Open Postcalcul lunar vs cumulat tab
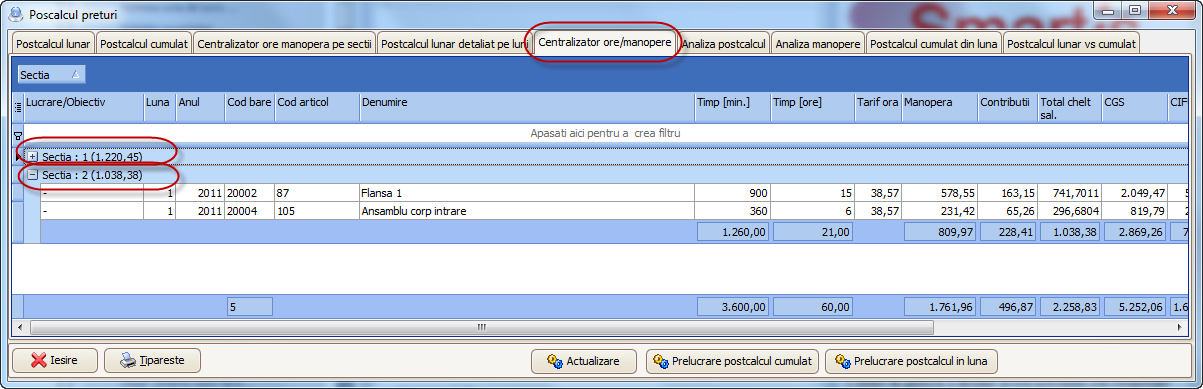 tap(1071, 44)
